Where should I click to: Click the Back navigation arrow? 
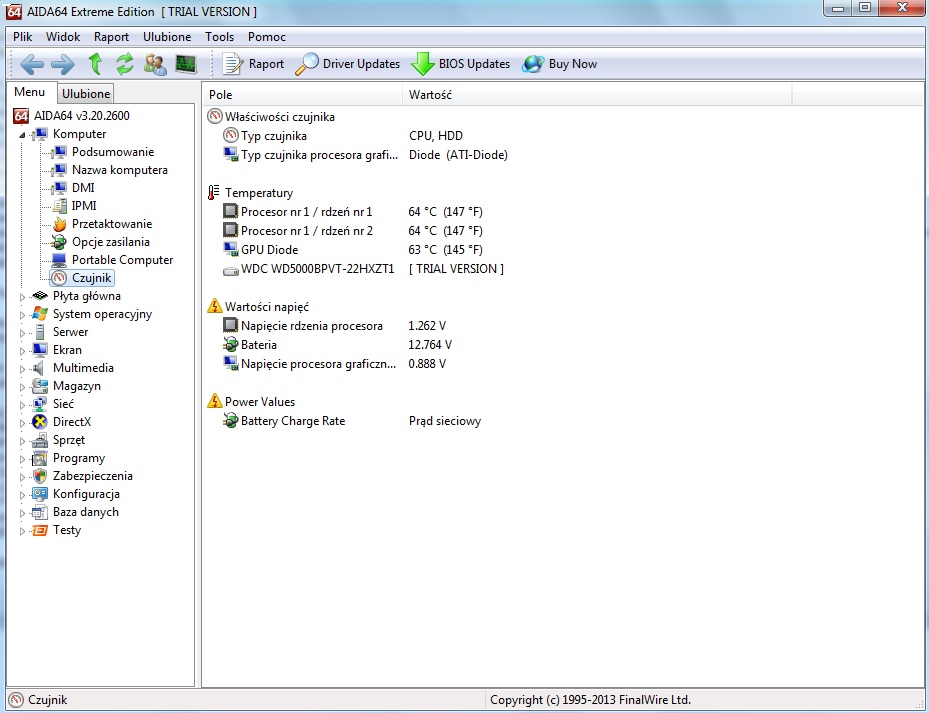32,64
